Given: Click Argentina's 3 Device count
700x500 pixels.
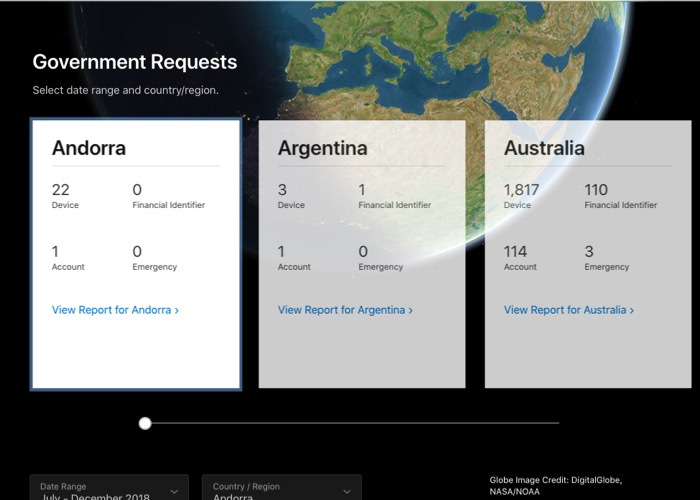Looking at the screenshot, I should [282, 190].
